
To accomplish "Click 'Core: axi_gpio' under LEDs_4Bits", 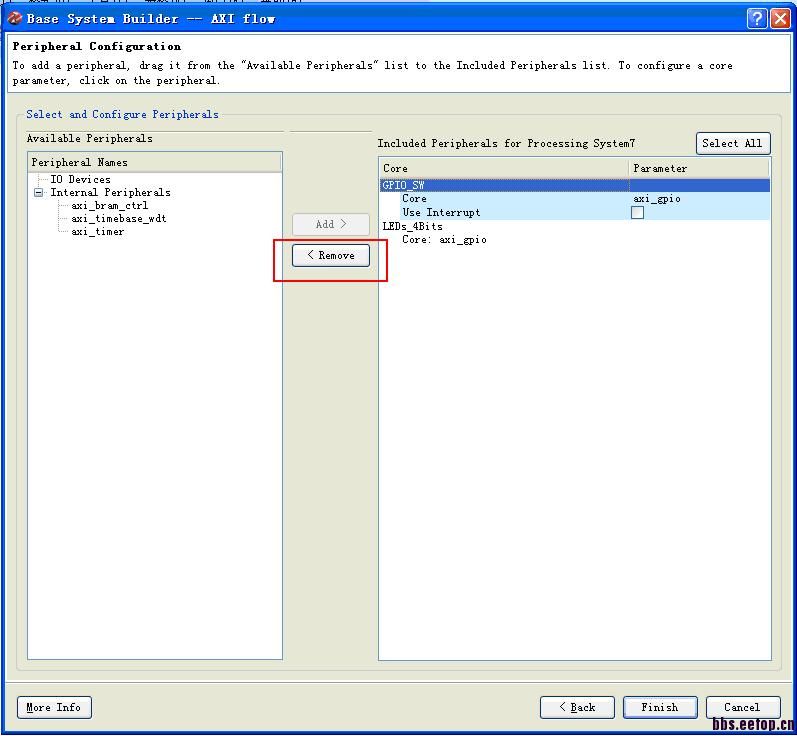I will pyautogui.click(x=444, y=239).
